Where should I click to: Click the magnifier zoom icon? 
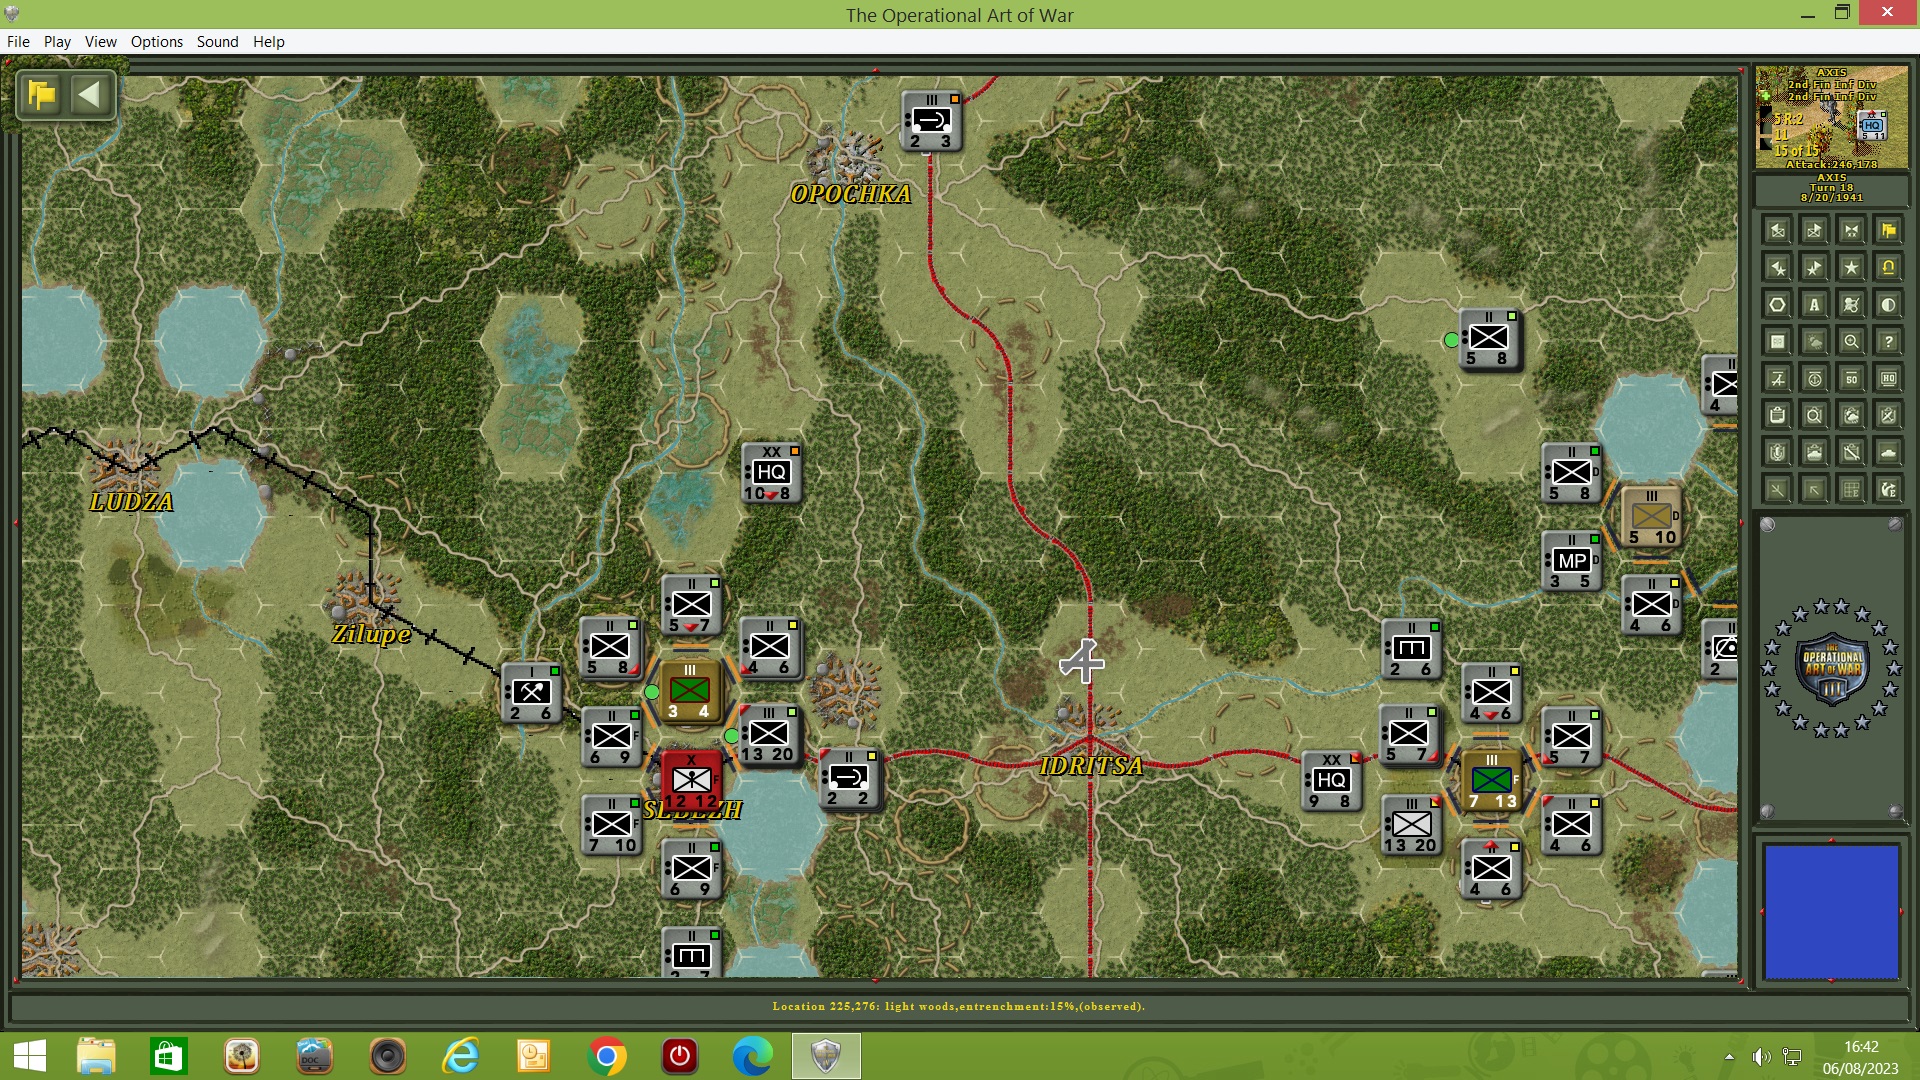pos(1851,342)
